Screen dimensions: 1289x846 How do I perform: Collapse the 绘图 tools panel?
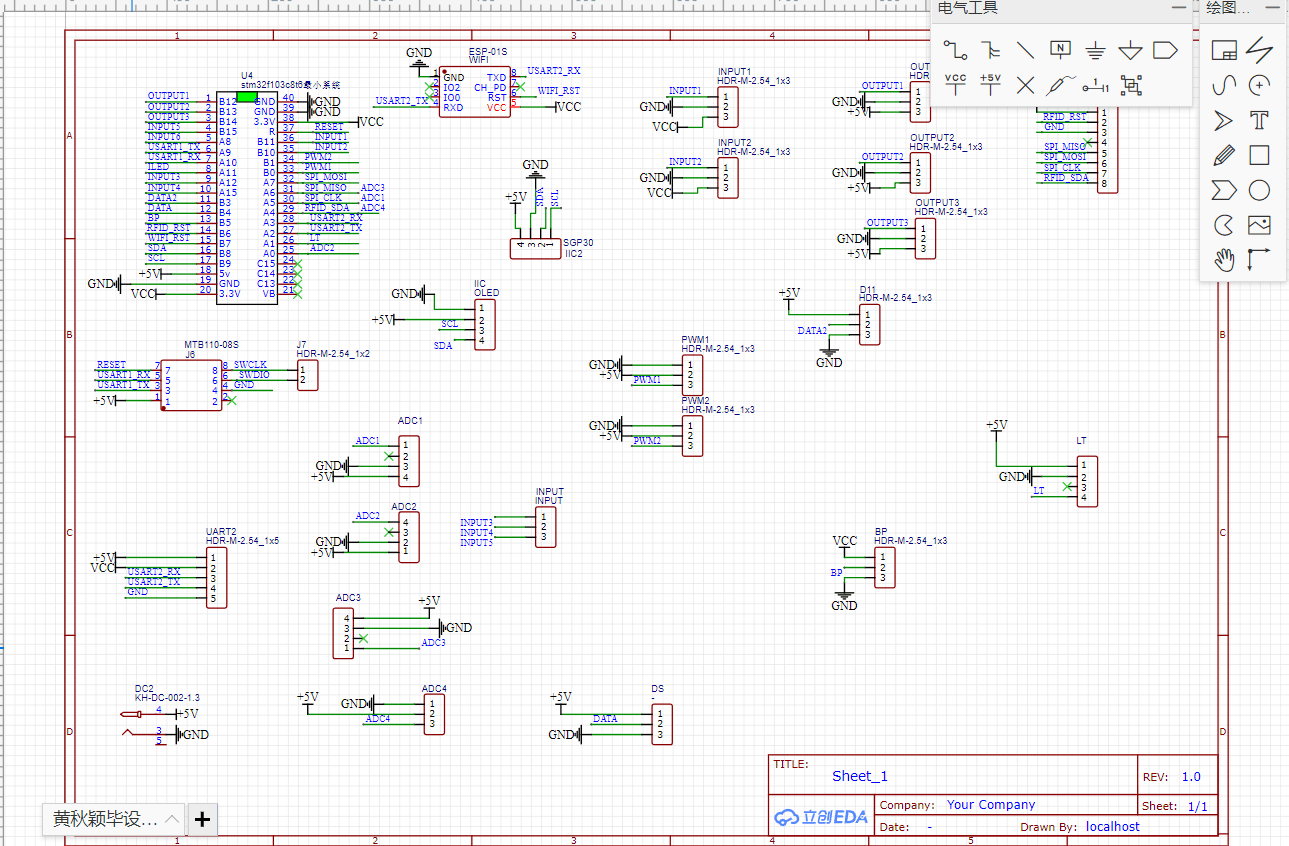[1273, 8]
